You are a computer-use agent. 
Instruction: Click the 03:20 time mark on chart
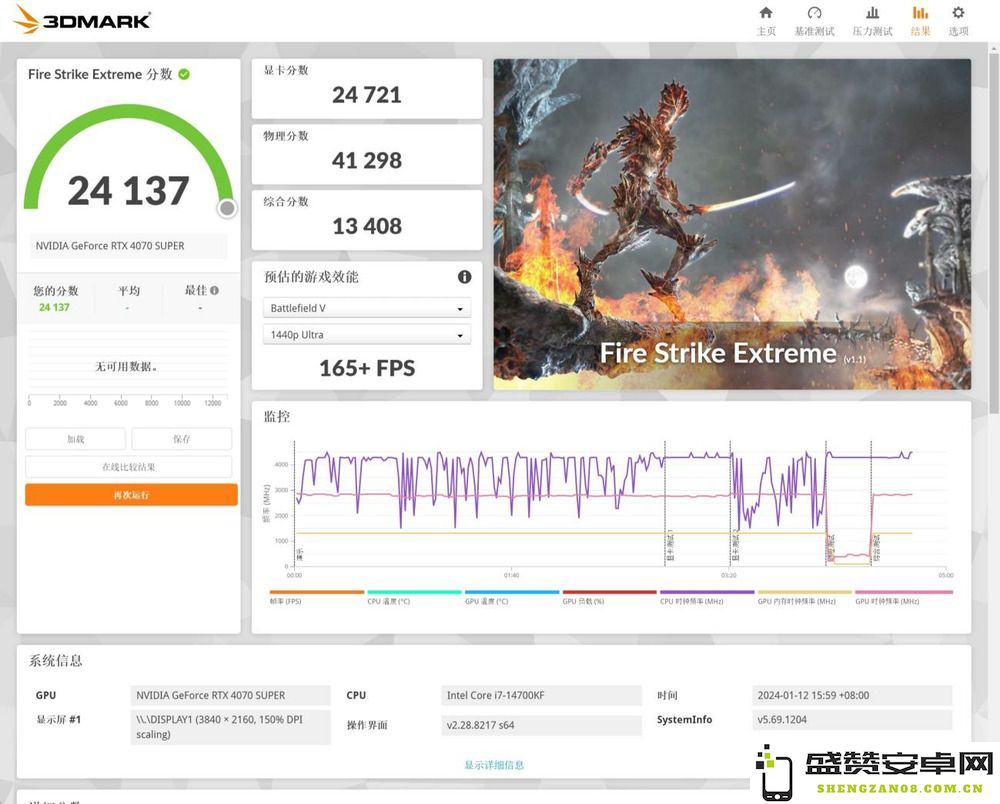tap(728, 575)
